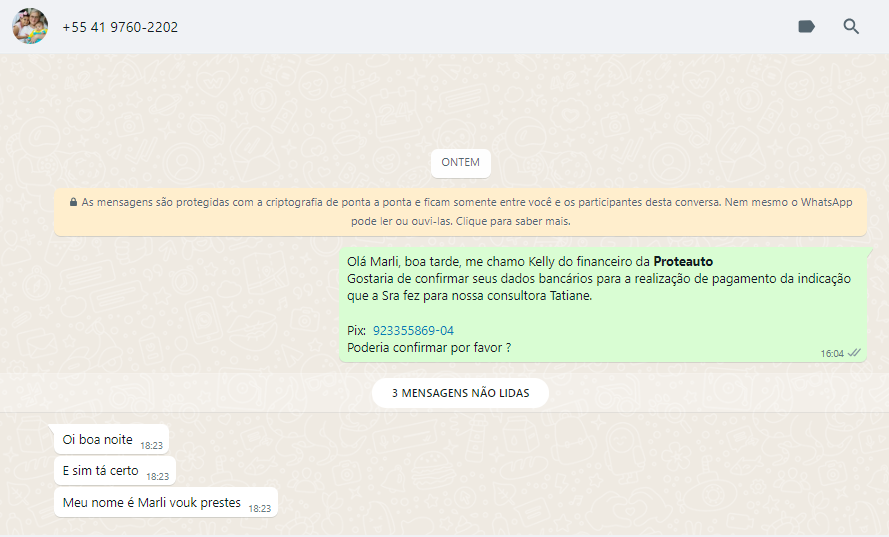Click the 18:23 timestamp beside "Oi boa noite"
The height and width of the screenshot is (537, 889).
152,445
